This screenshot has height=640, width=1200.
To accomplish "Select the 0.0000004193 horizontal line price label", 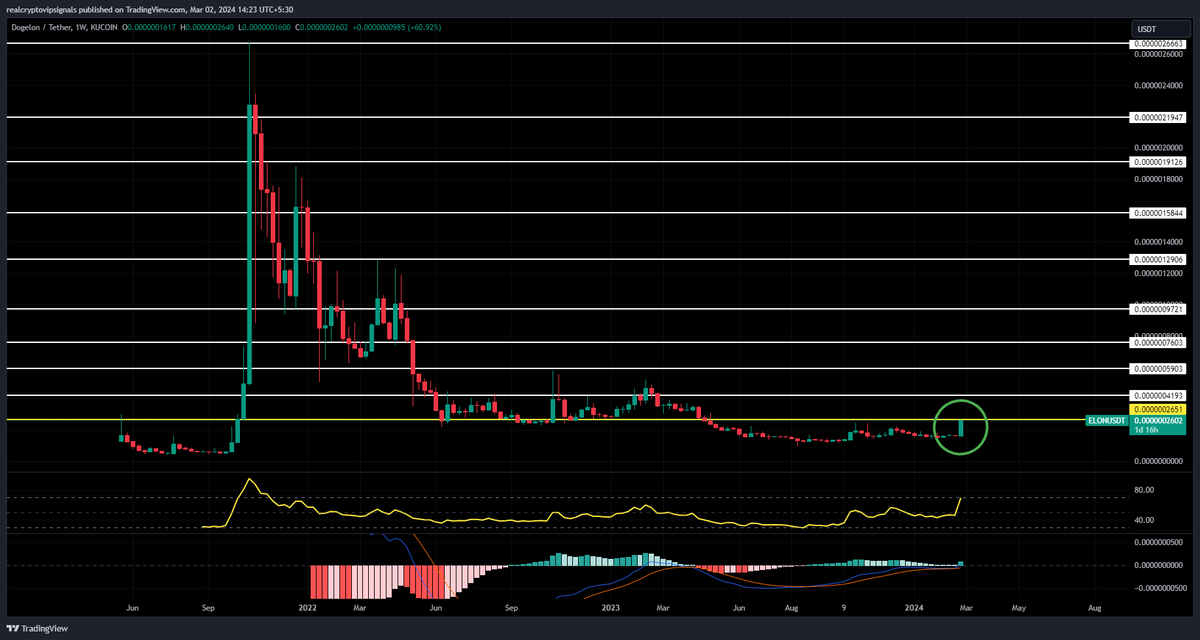I will pos(1158,396).
